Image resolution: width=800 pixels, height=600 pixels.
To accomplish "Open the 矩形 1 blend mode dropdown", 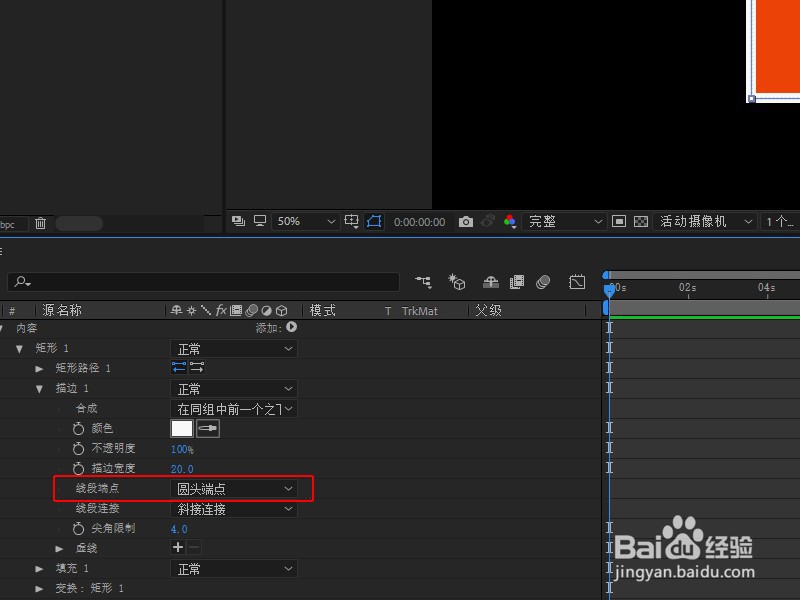I will coord(234,349).
